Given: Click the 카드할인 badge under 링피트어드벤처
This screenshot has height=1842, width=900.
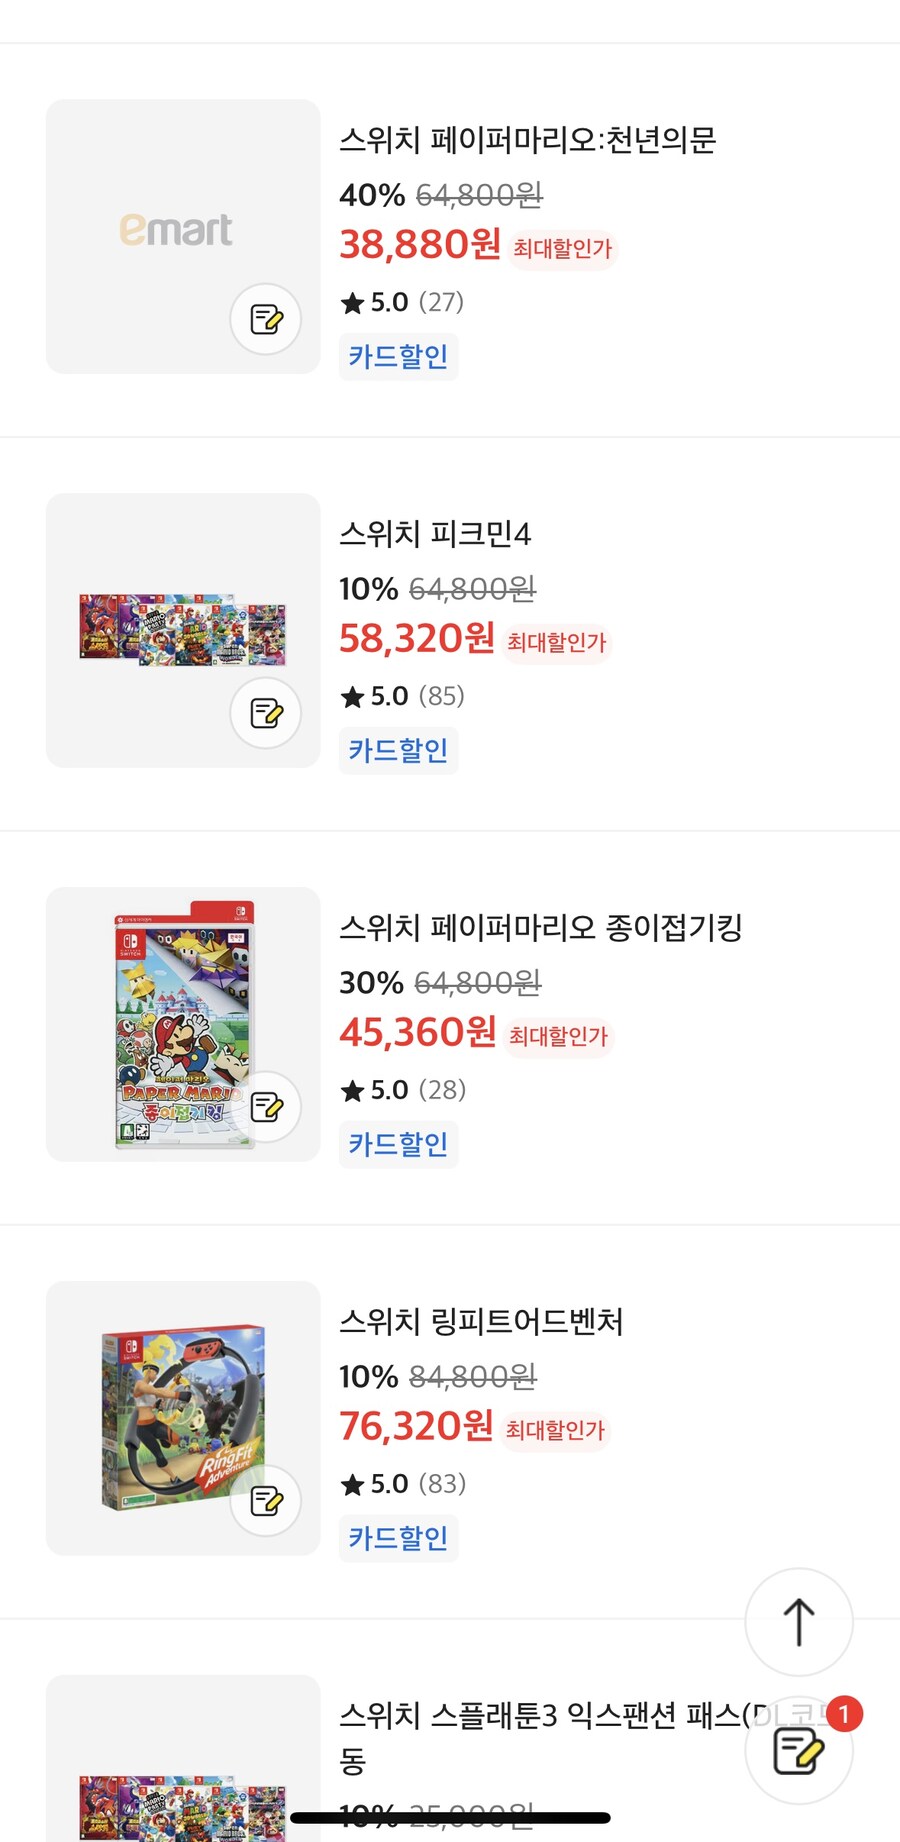Looking at the screenshot, I should click(398, 1538).
